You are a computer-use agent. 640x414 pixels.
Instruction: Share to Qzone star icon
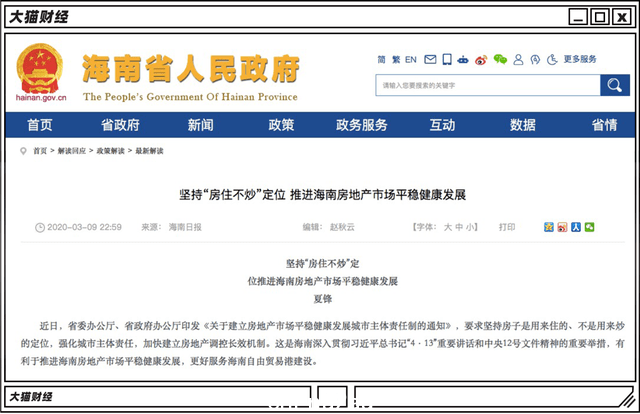549,227
